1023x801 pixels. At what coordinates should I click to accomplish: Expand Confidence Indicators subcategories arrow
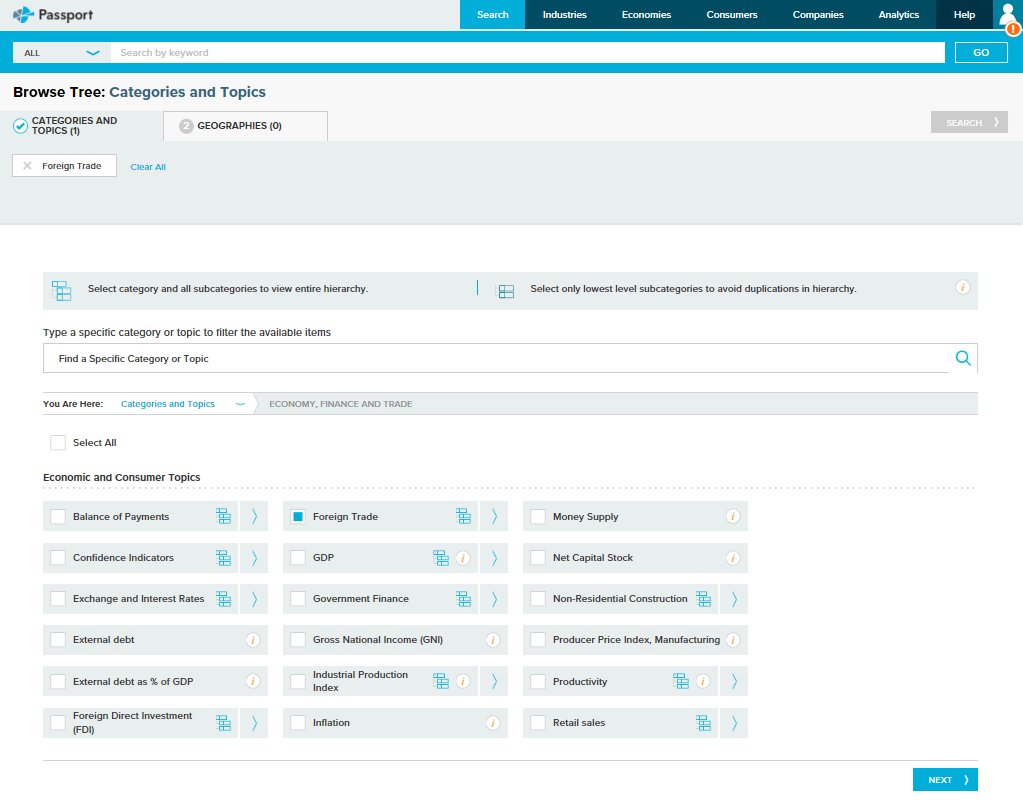[x=254, y=558]
